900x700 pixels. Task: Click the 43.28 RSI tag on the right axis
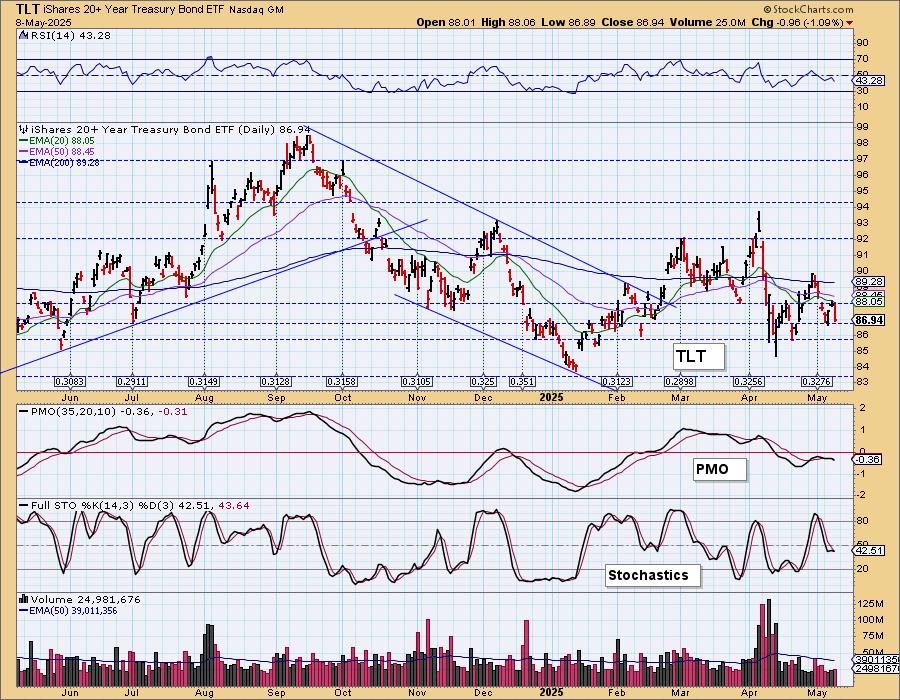pos(868,81)
